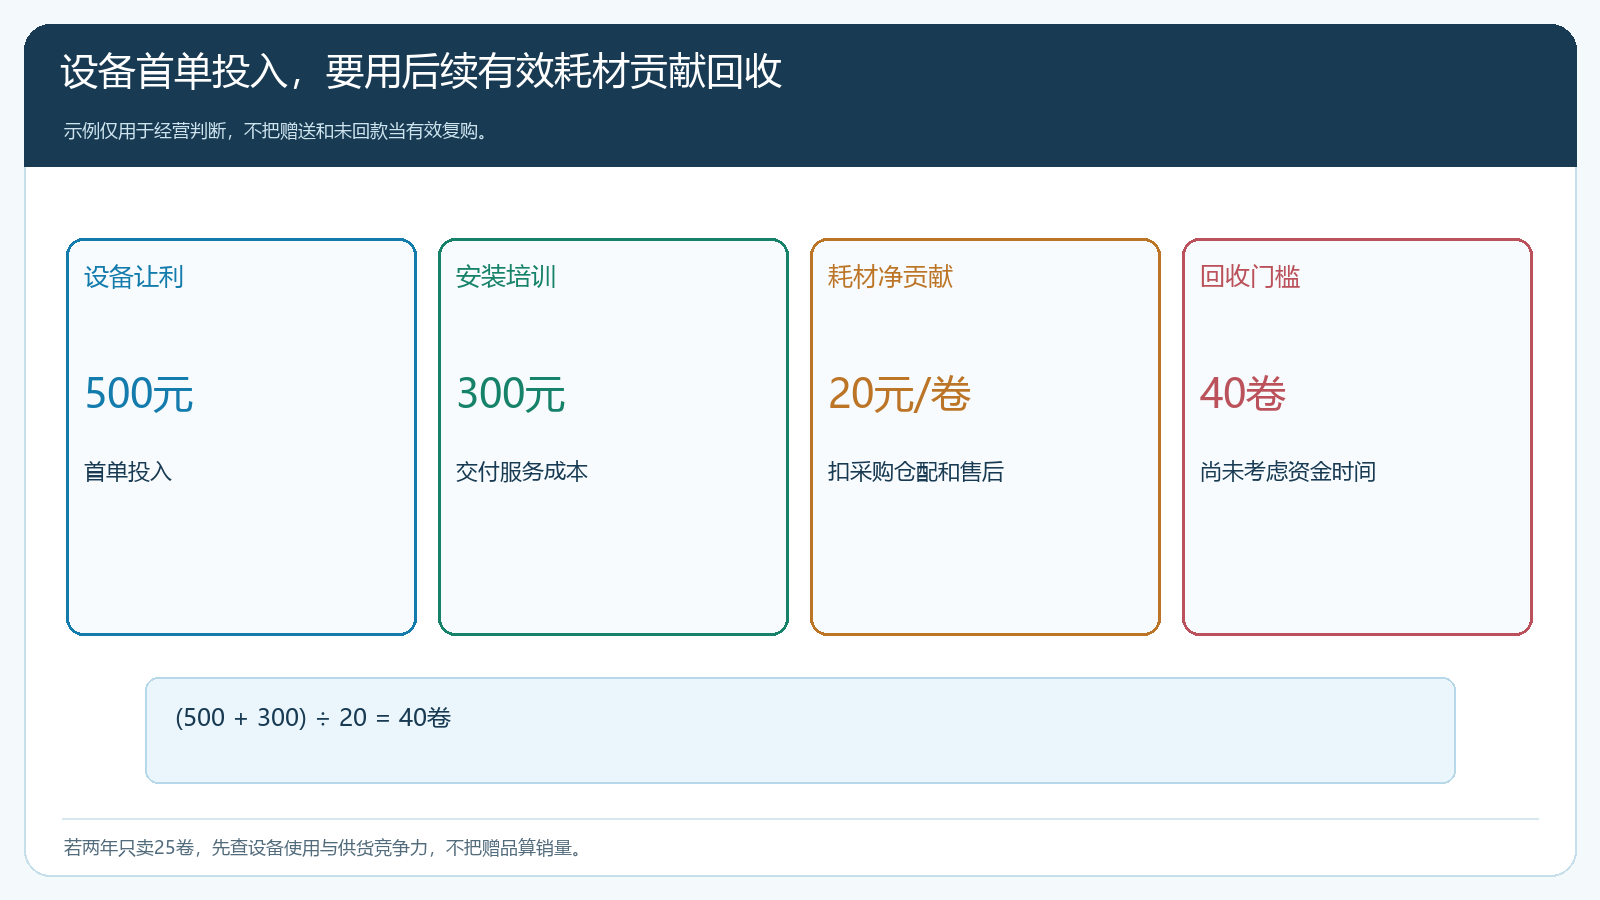Click the 扣采购仓配和售后 caption
This screenshot has height=900, width=1600.
tap(916, 471)
